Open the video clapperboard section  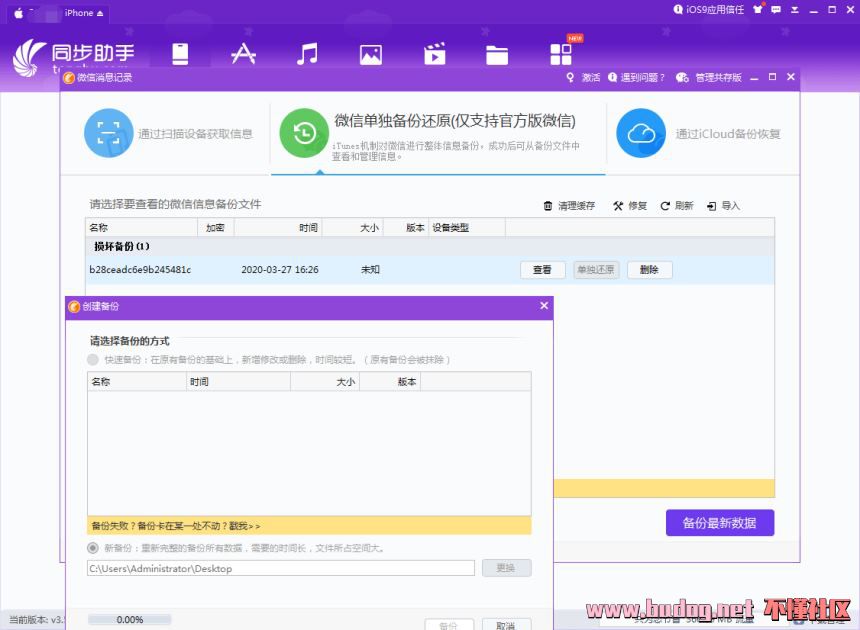tap(434, 55)
